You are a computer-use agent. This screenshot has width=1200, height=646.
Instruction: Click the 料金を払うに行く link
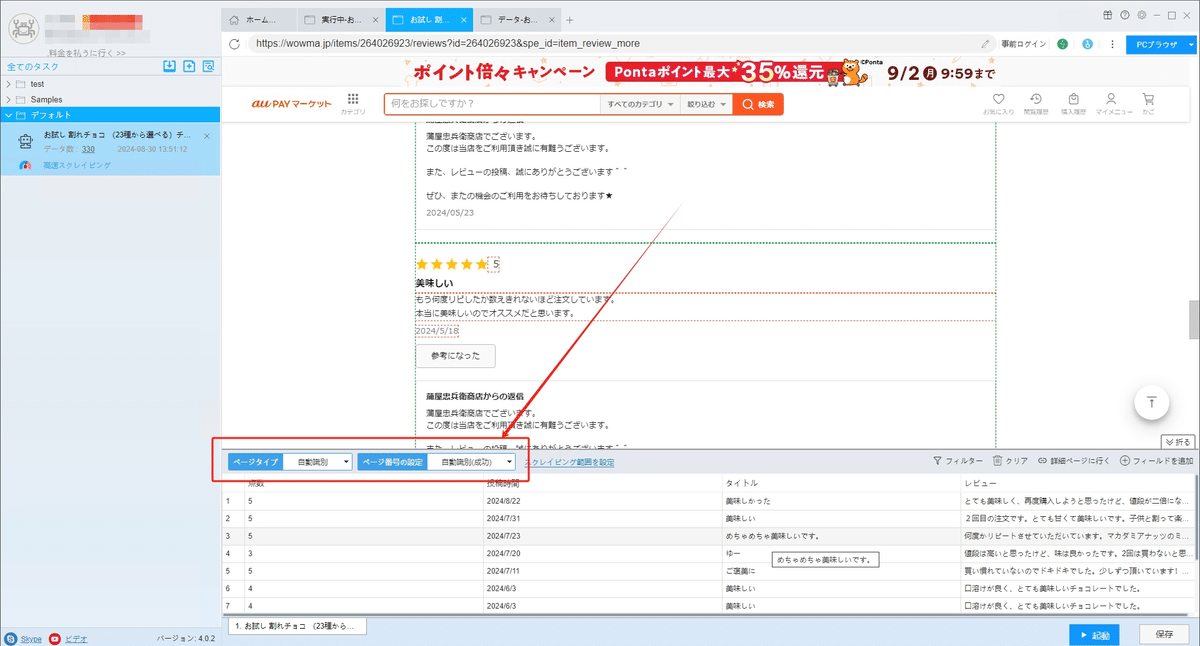tap(86, 53)
